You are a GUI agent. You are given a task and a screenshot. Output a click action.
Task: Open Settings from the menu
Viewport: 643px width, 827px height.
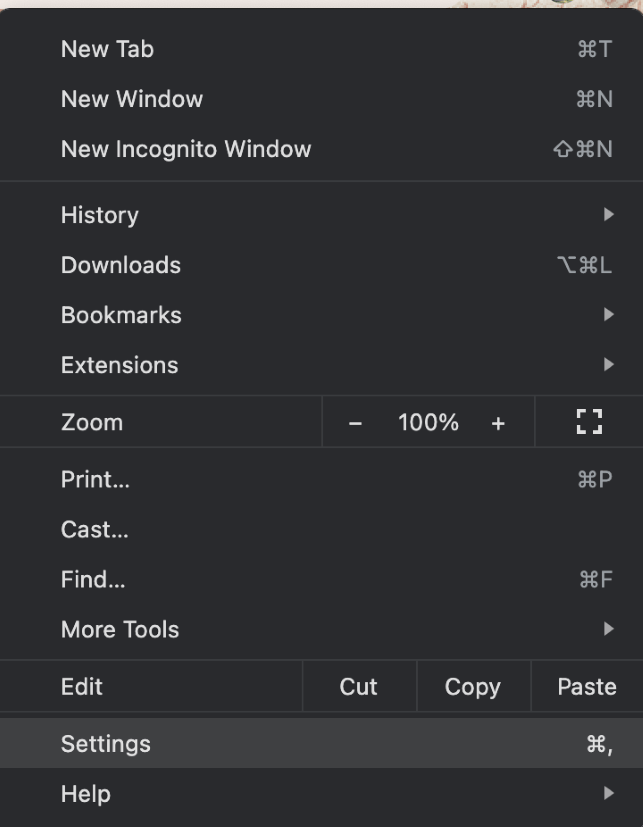[105, 744]
